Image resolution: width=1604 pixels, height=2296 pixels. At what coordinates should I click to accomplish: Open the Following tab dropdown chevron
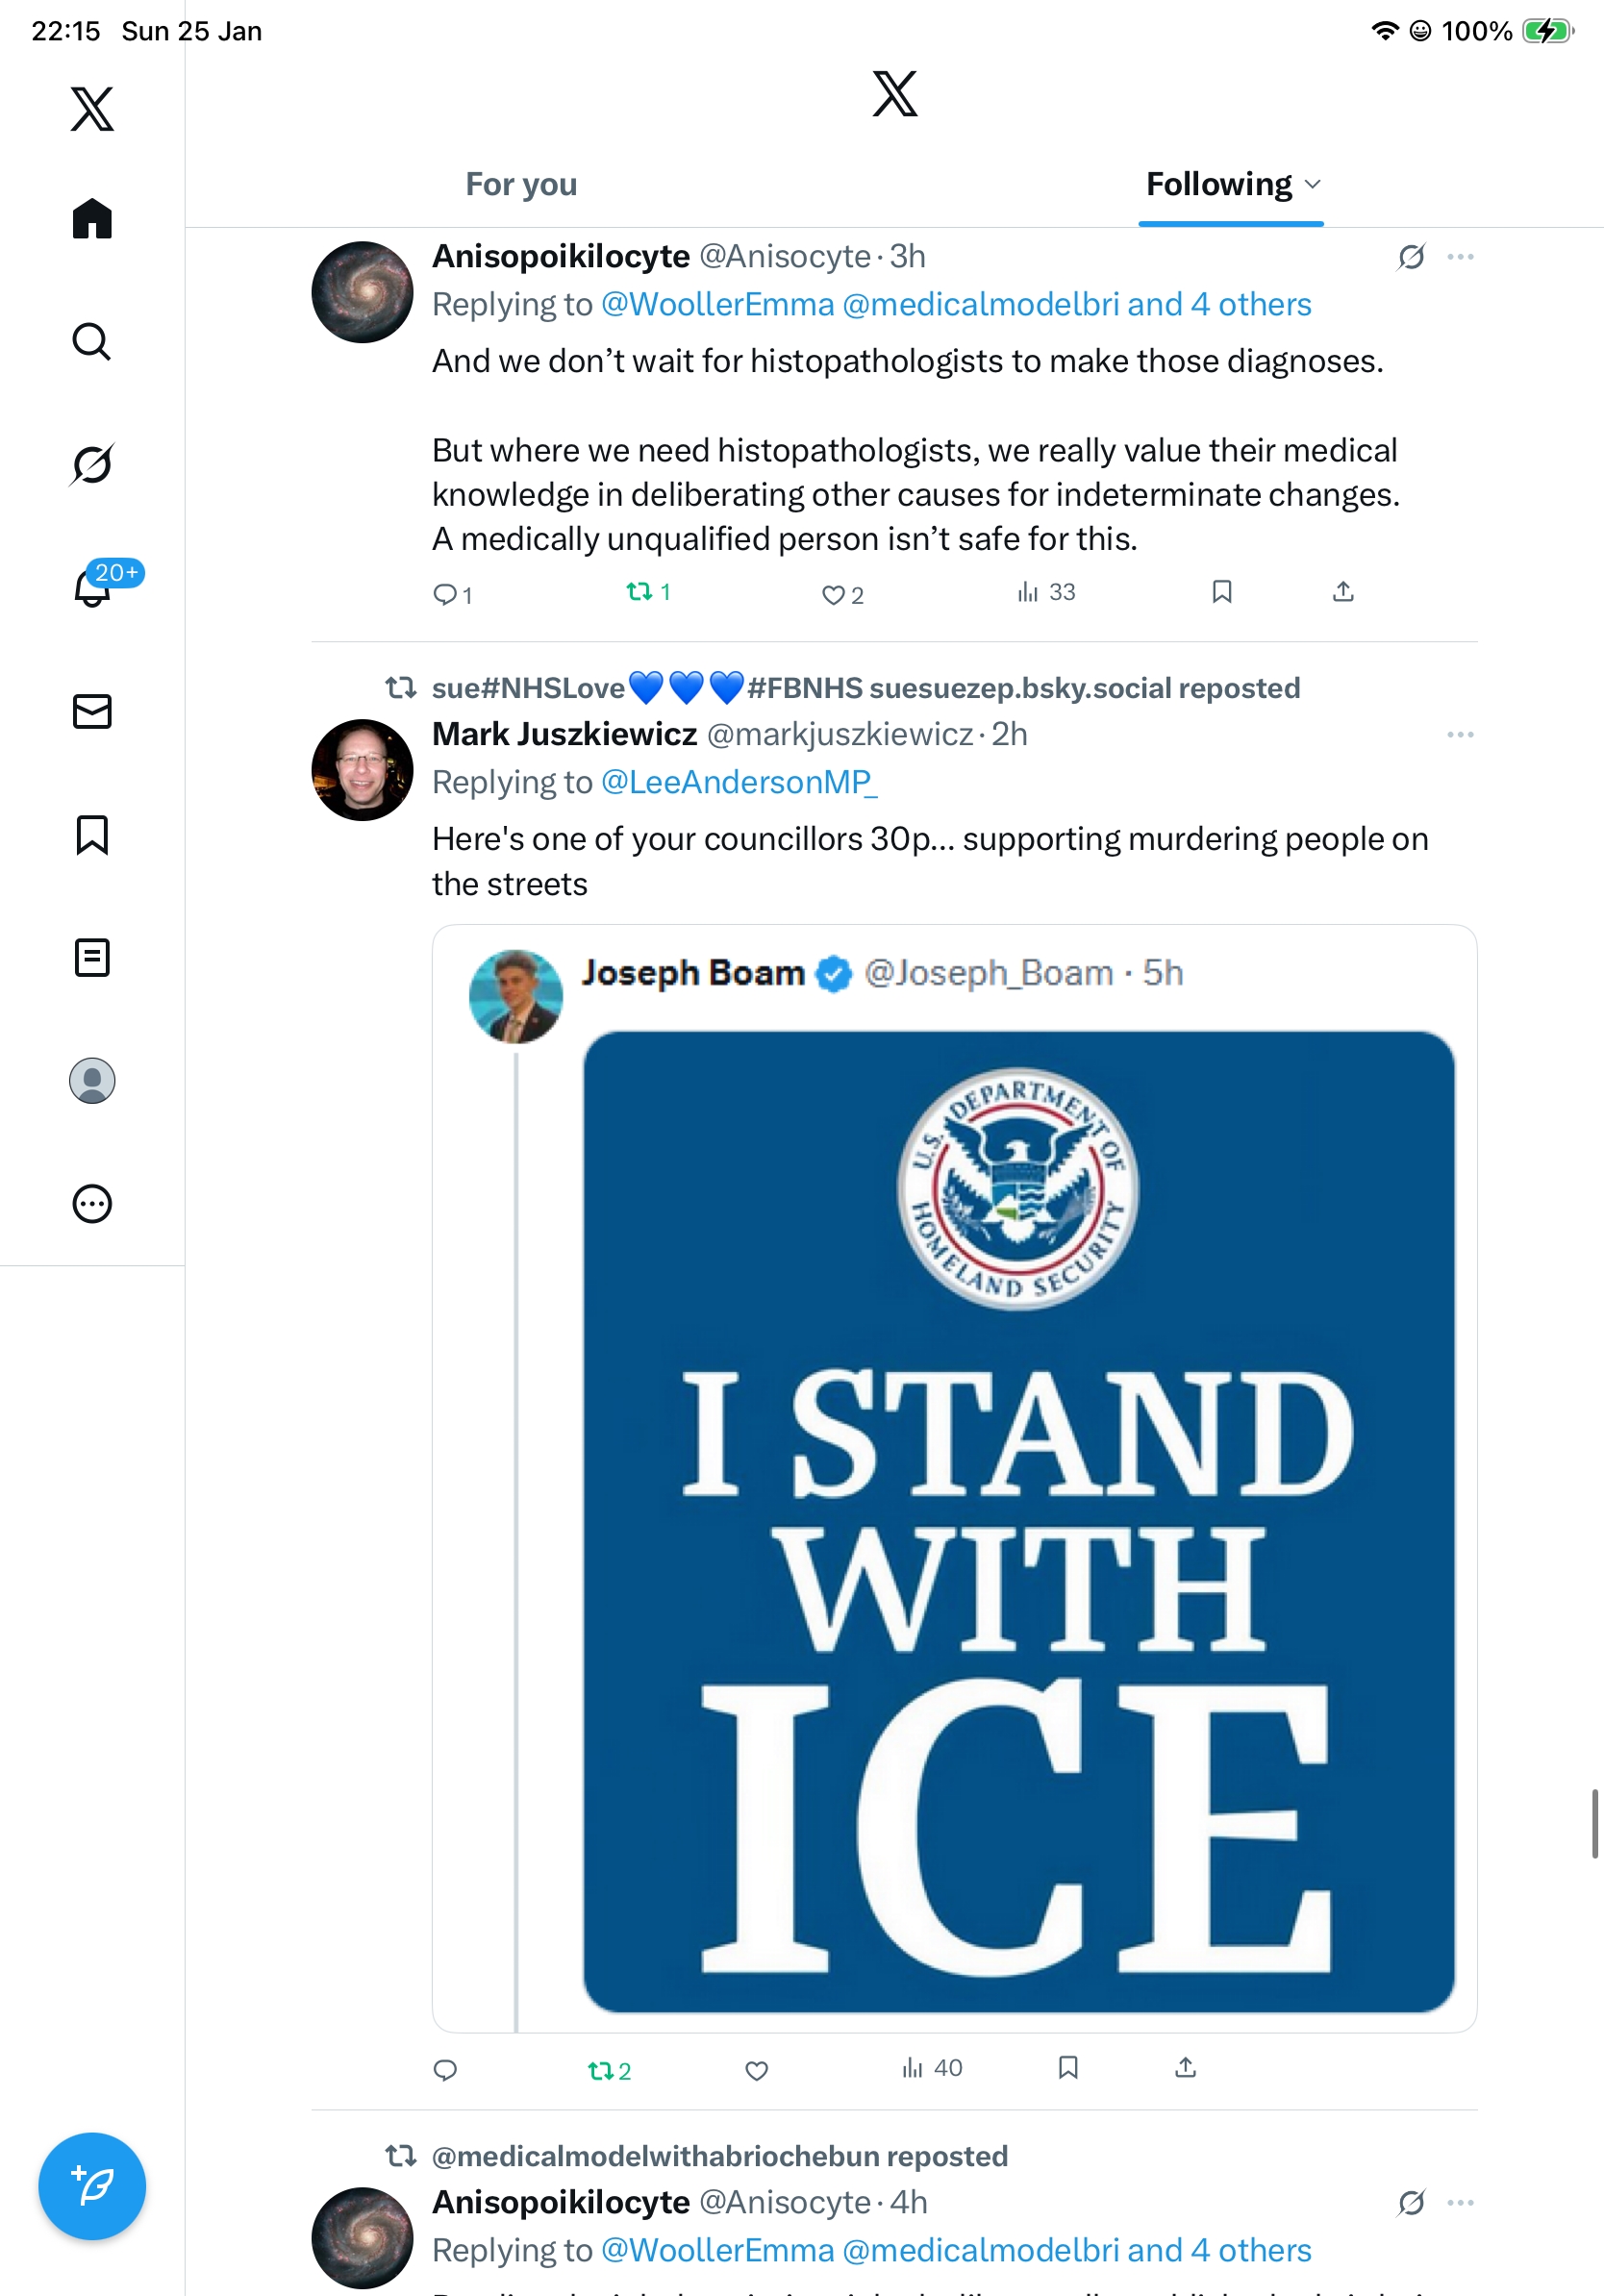coord(1313,184)
